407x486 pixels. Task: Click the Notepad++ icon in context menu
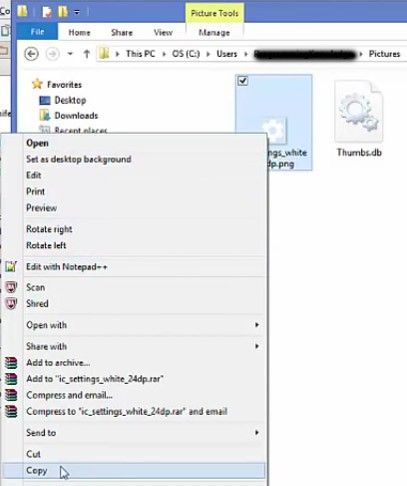(x=11, y=267)
